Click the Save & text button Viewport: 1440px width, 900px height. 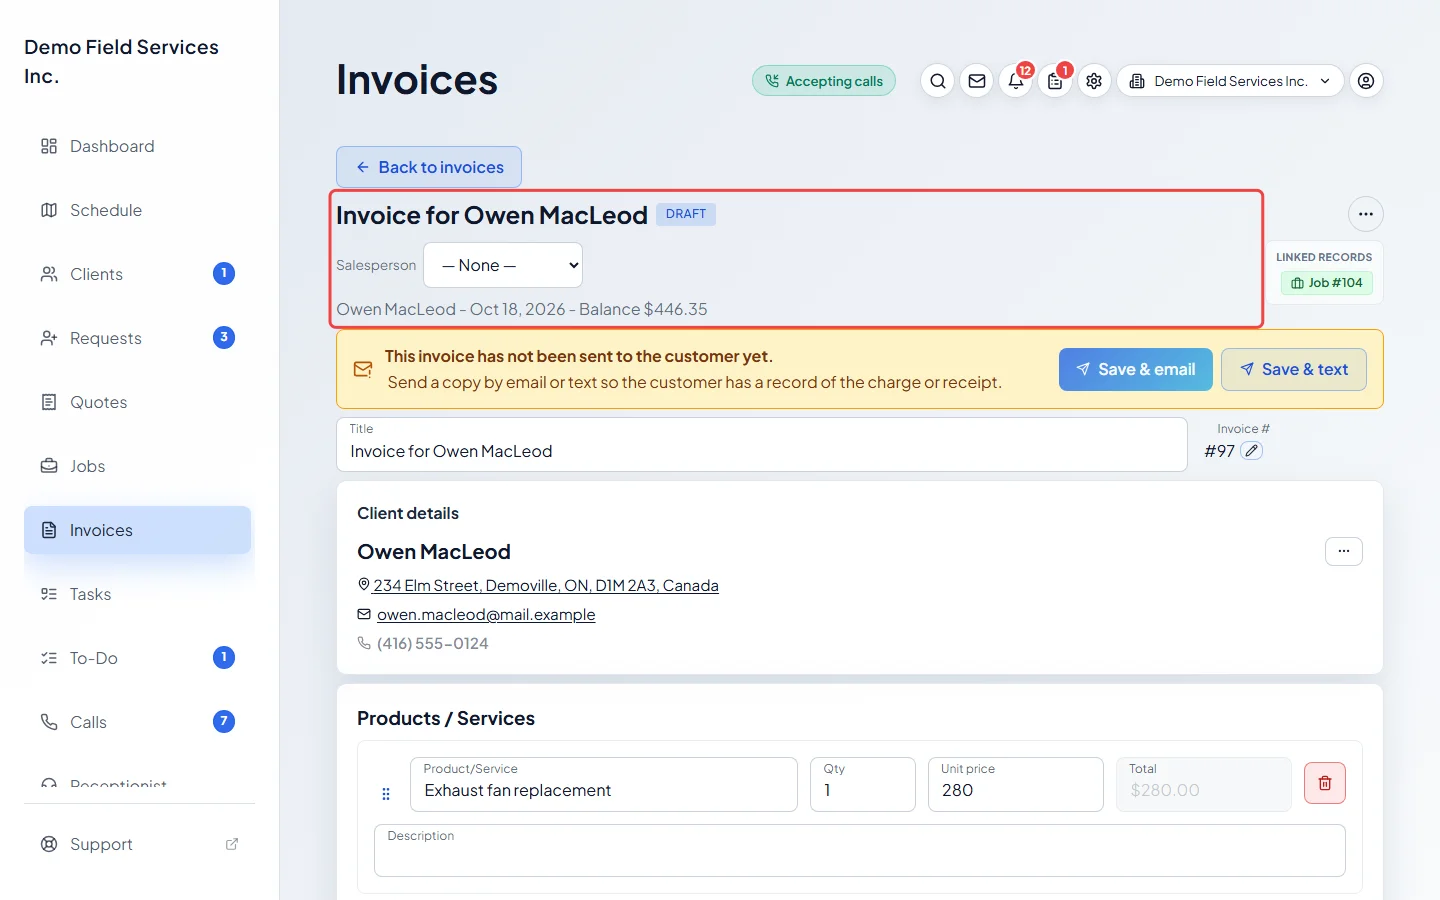click(1294, 370)
